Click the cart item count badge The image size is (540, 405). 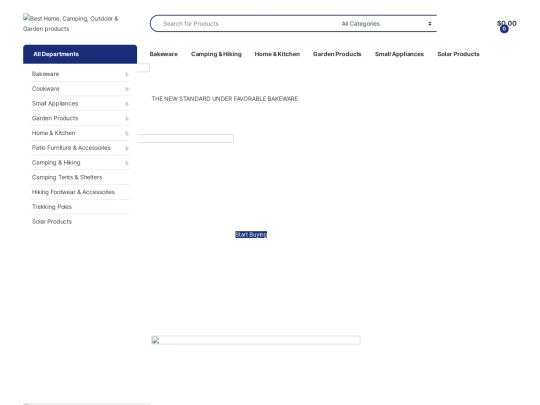click(x=504, y=29)
